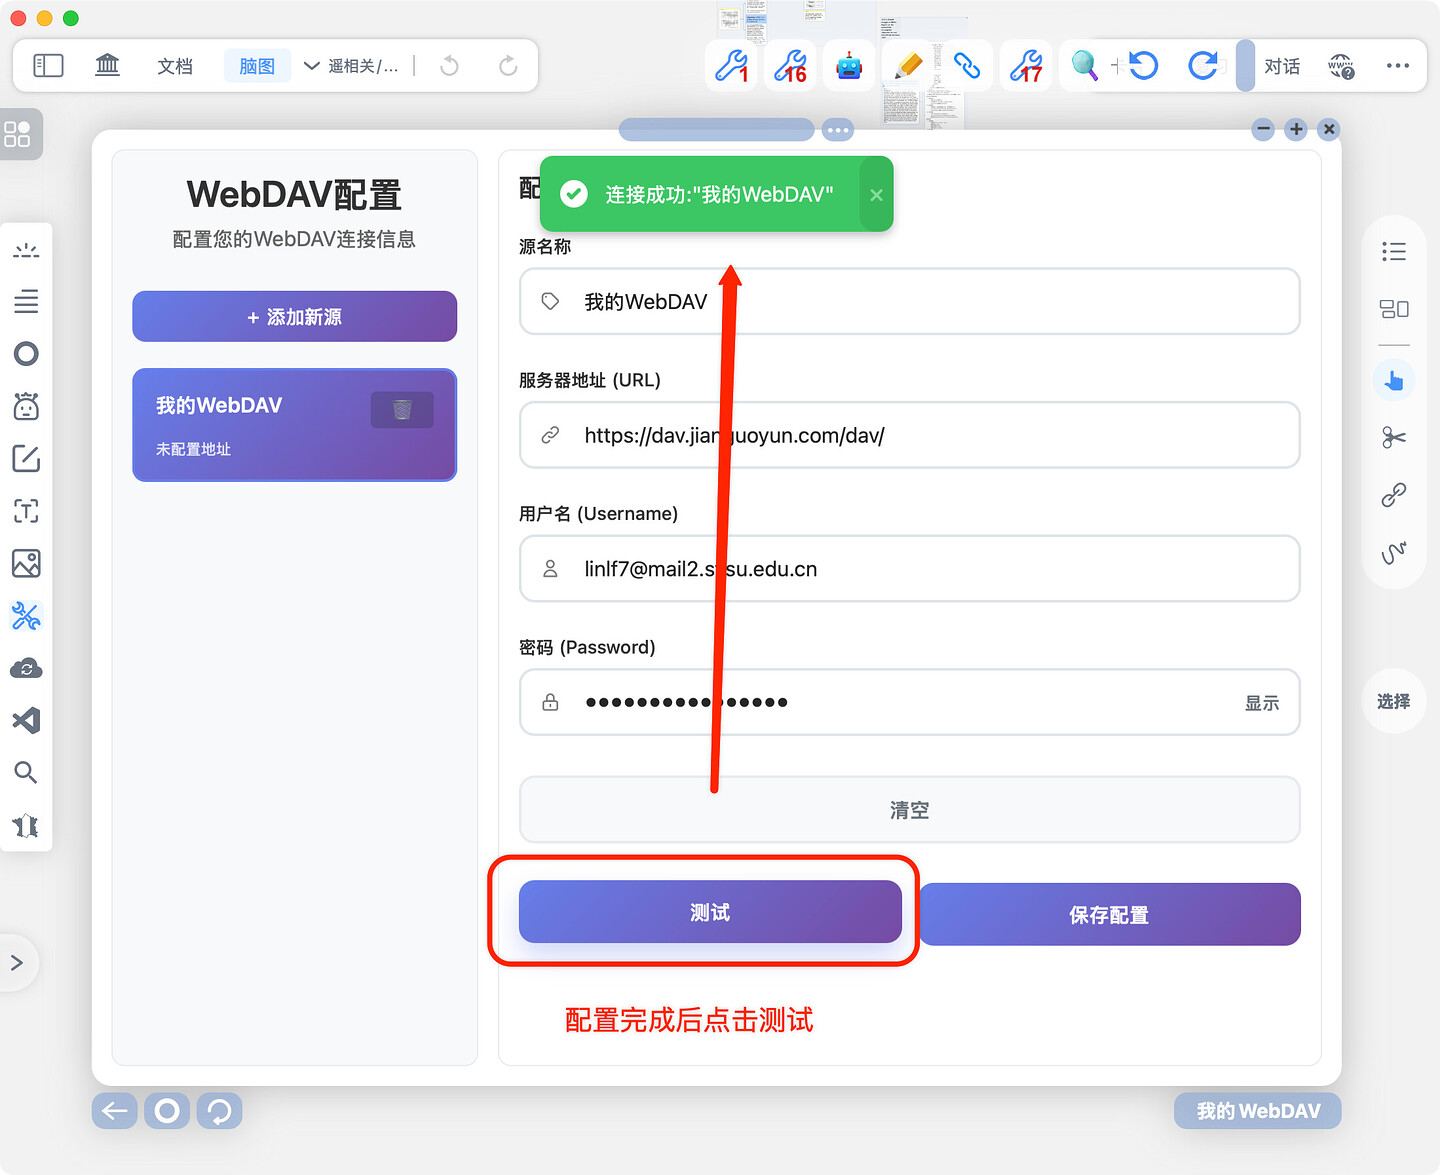The height and width of the screenshot is (1175, 1440).
Task: Click the redo arrow next to document name
Action: point(508,66)
